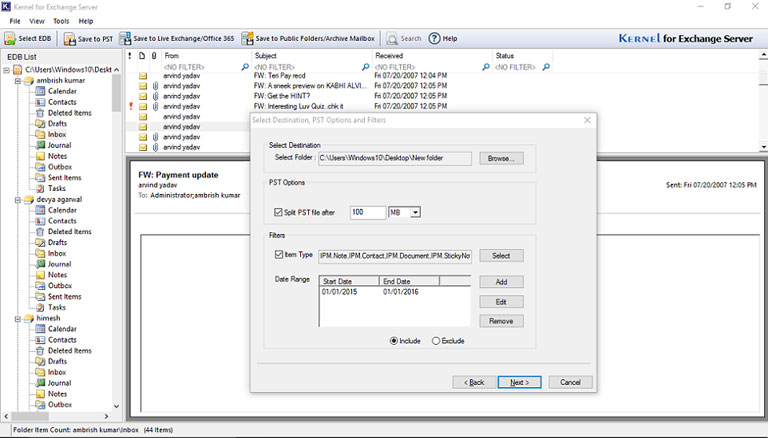Select the Exclude radio button
The image size is (768, 438).
[x=436, y=341]
